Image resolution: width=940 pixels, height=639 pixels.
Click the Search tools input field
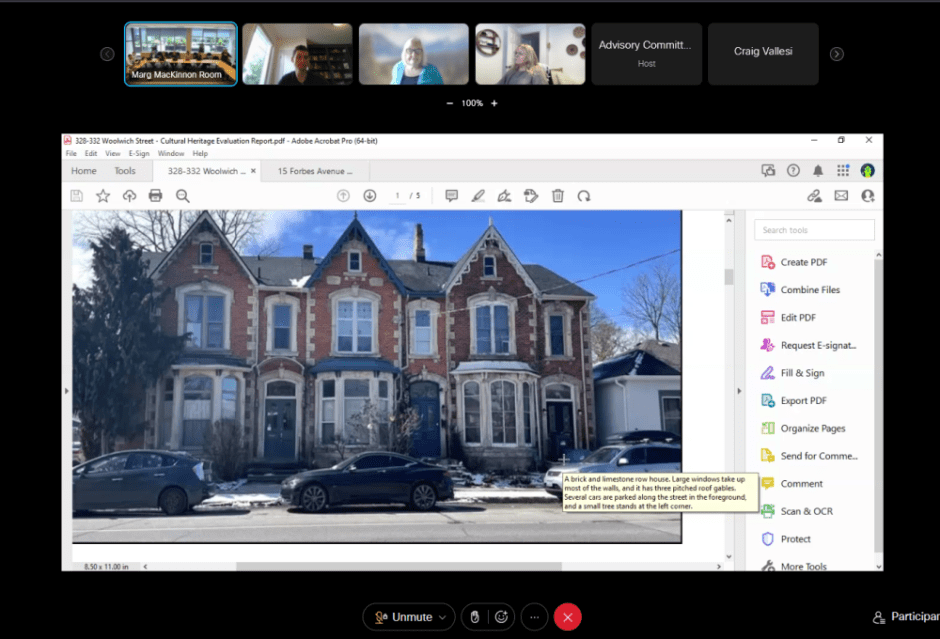click(815, 230)
